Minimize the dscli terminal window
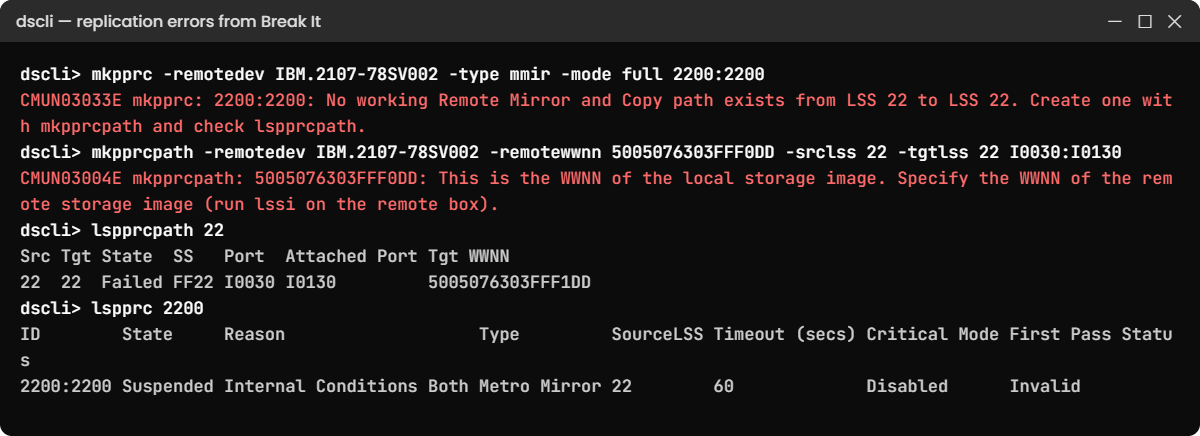The height and width of the screenshot is (436, 1200). (x=1117, y=21)
